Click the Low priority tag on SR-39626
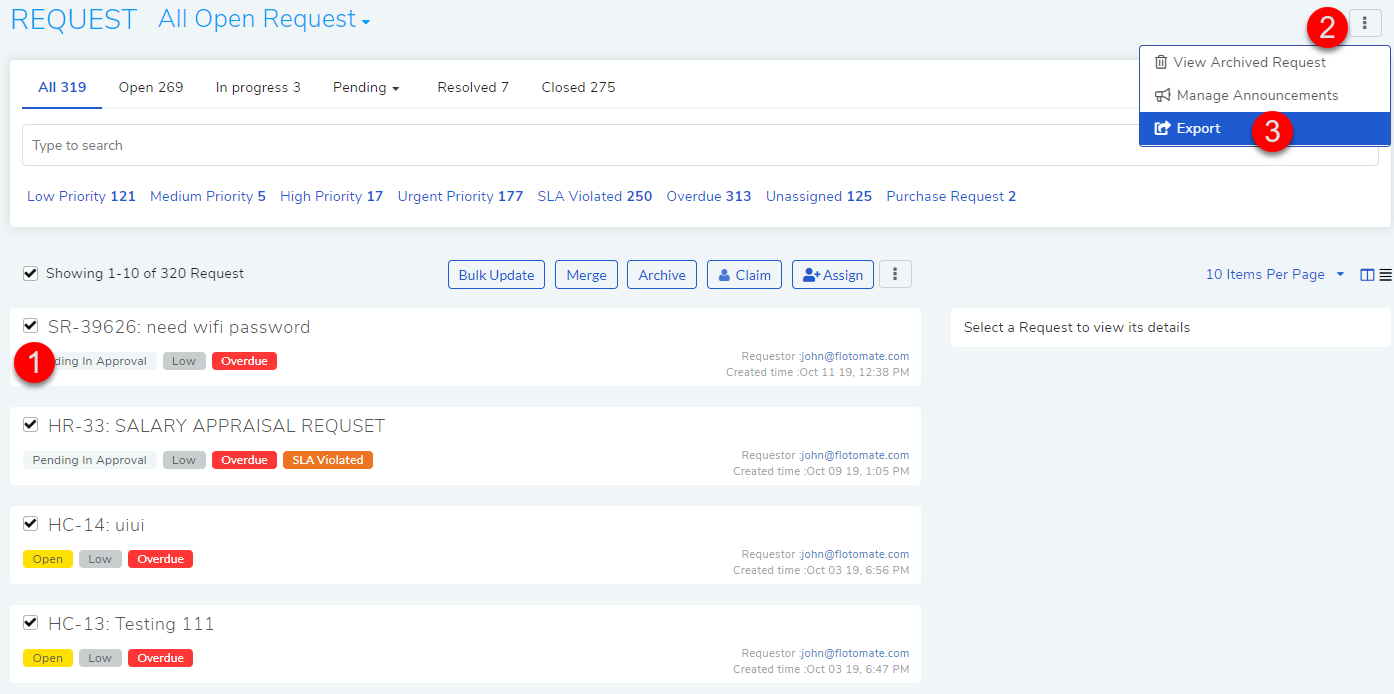 point(184,361)
